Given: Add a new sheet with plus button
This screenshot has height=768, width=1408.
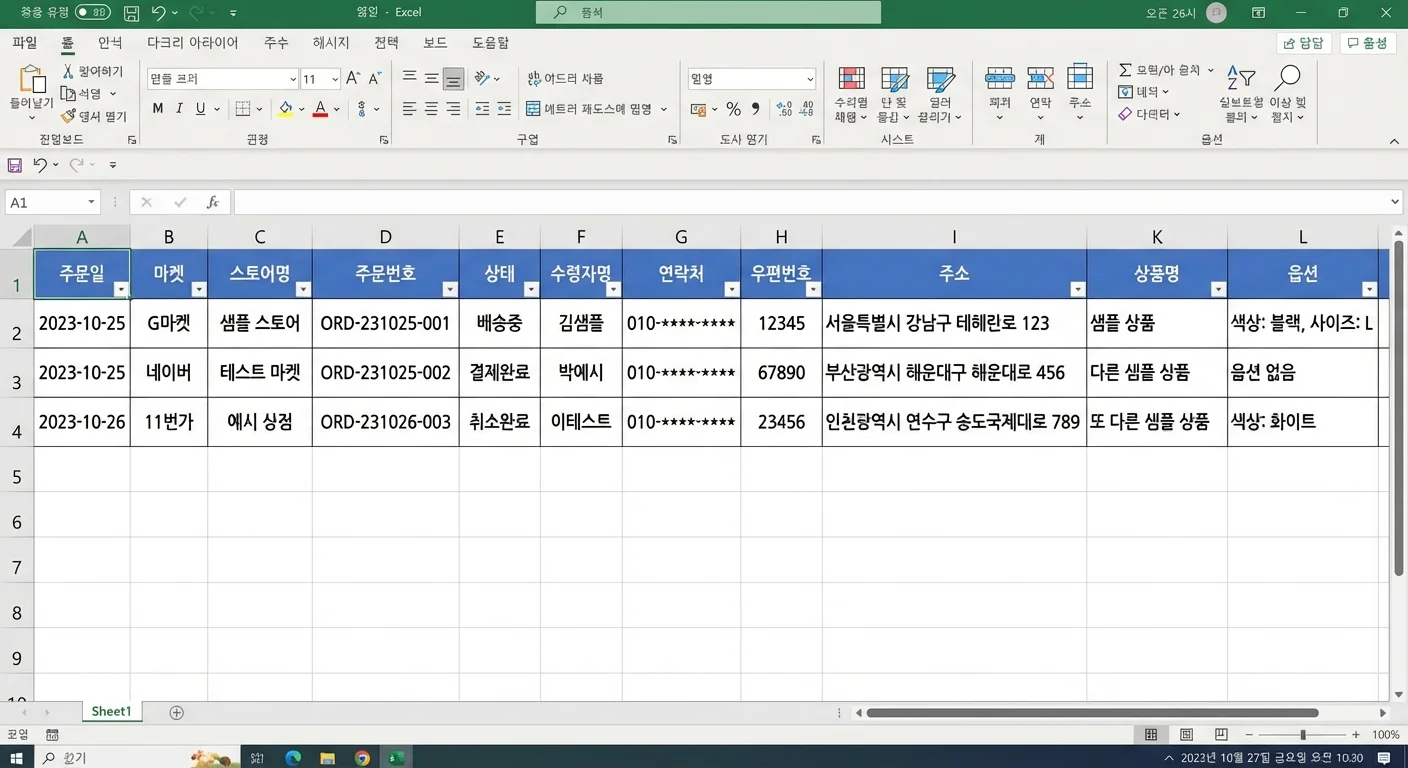Looking at the screenshot, I should 176,711.
